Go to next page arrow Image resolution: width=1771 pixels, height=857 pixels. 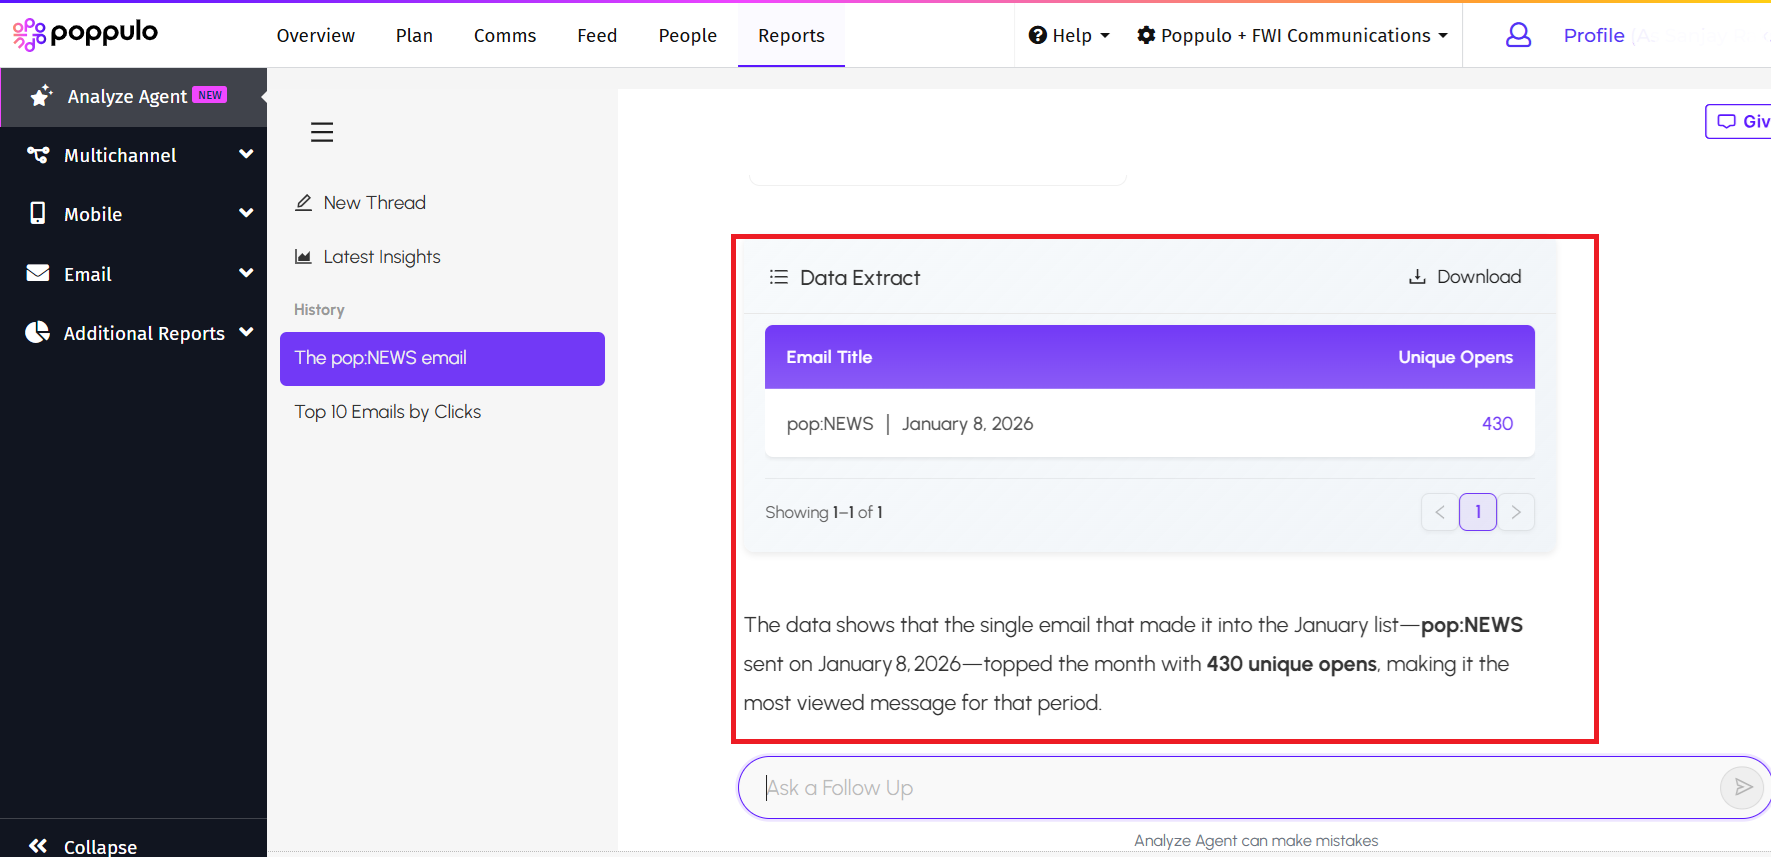click(1516, 512)
